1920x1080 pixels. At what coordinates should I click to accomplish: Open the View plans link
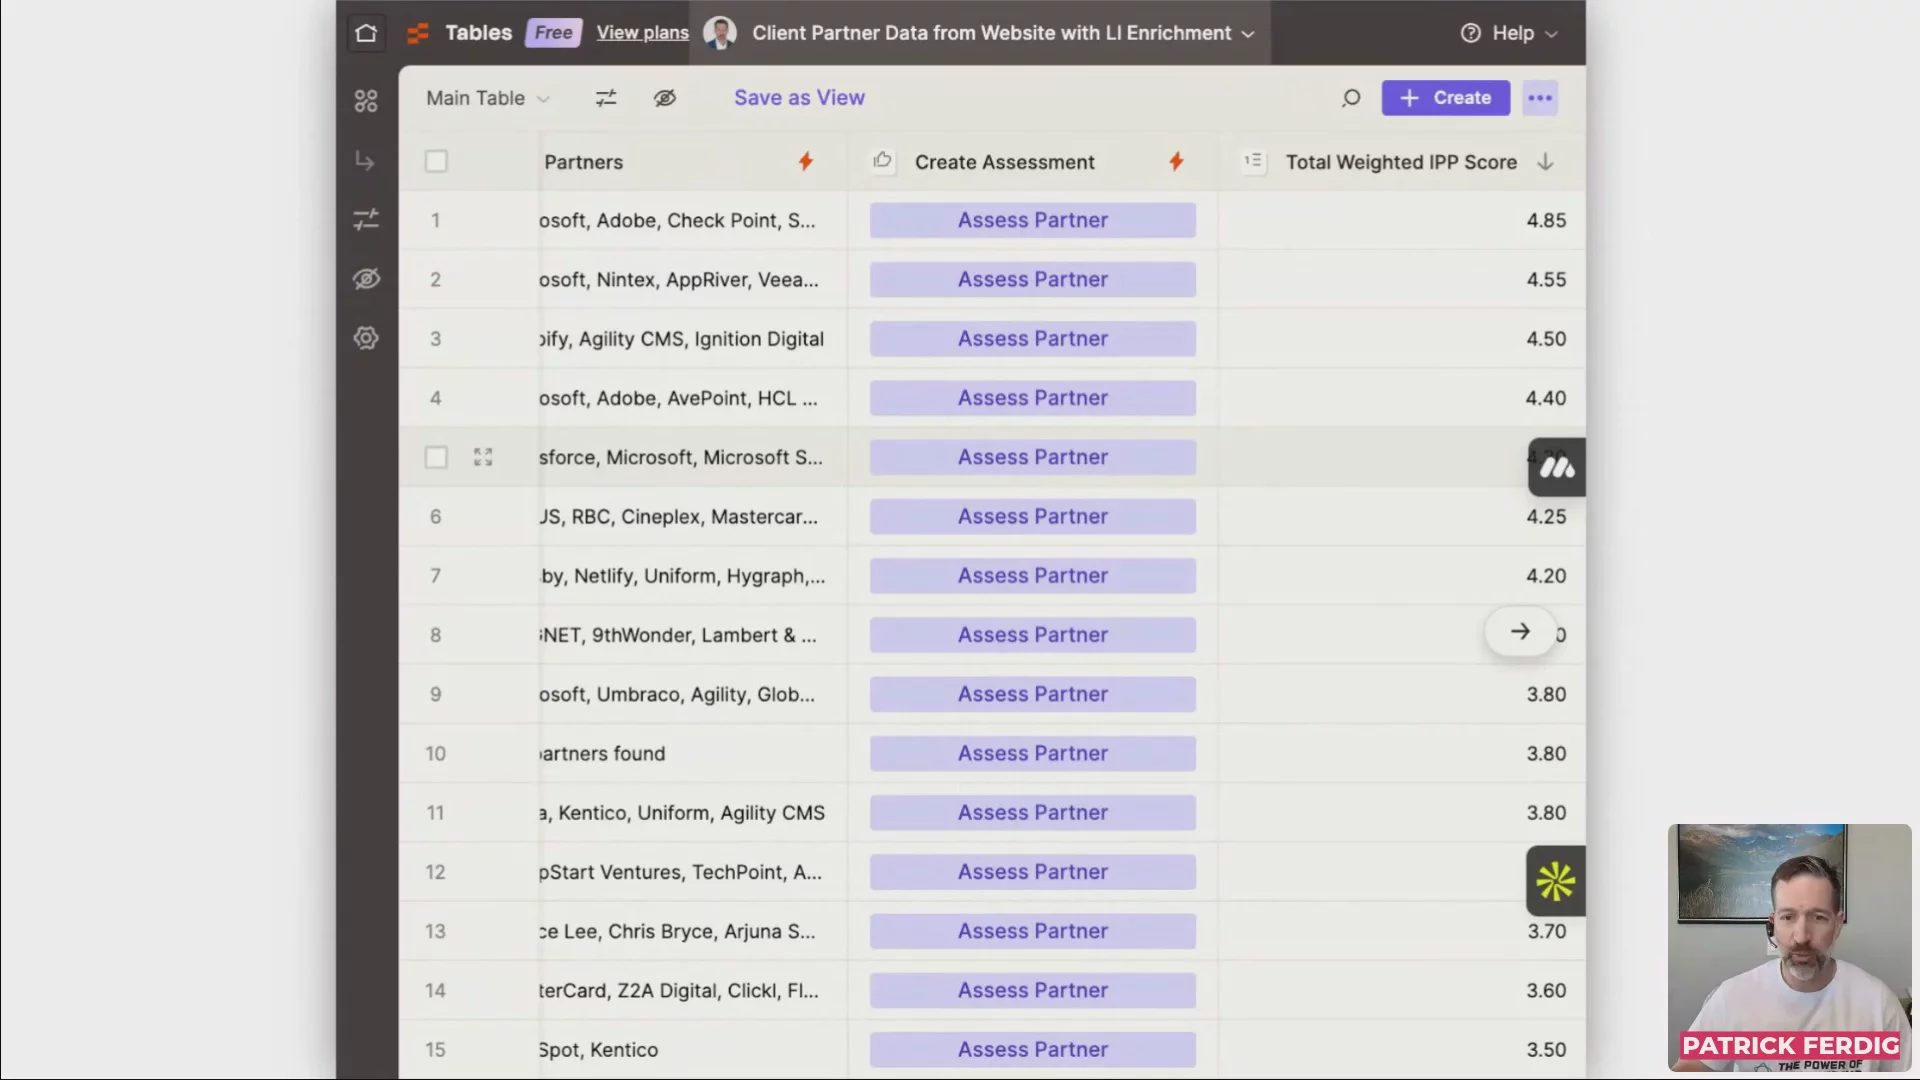click(642, 33)
